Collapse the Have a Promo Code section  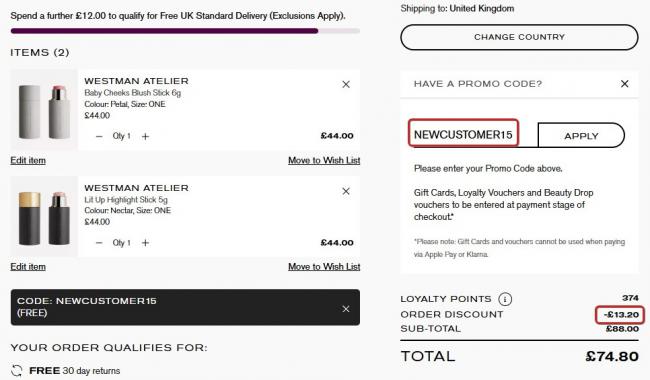pyautogui.click(x=624, y=84)
